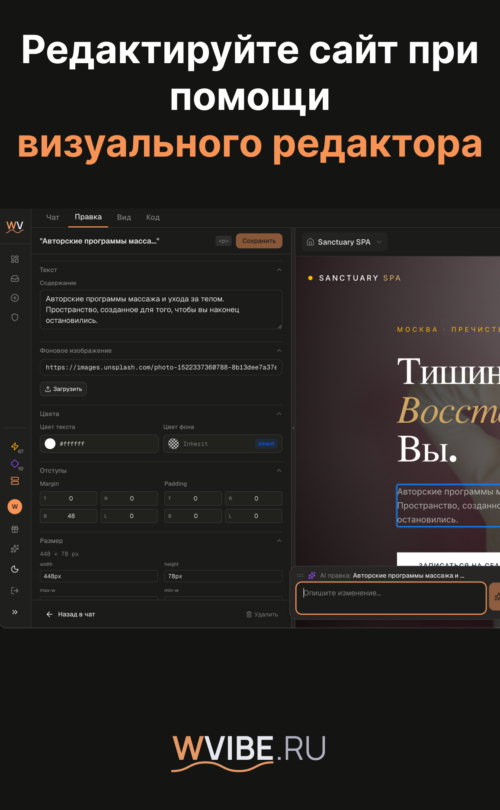Open the Sanctuary SPA page dropdown
Image resolution: width=500 pixels, height=810 pixels.
click(x=345, y=242)
